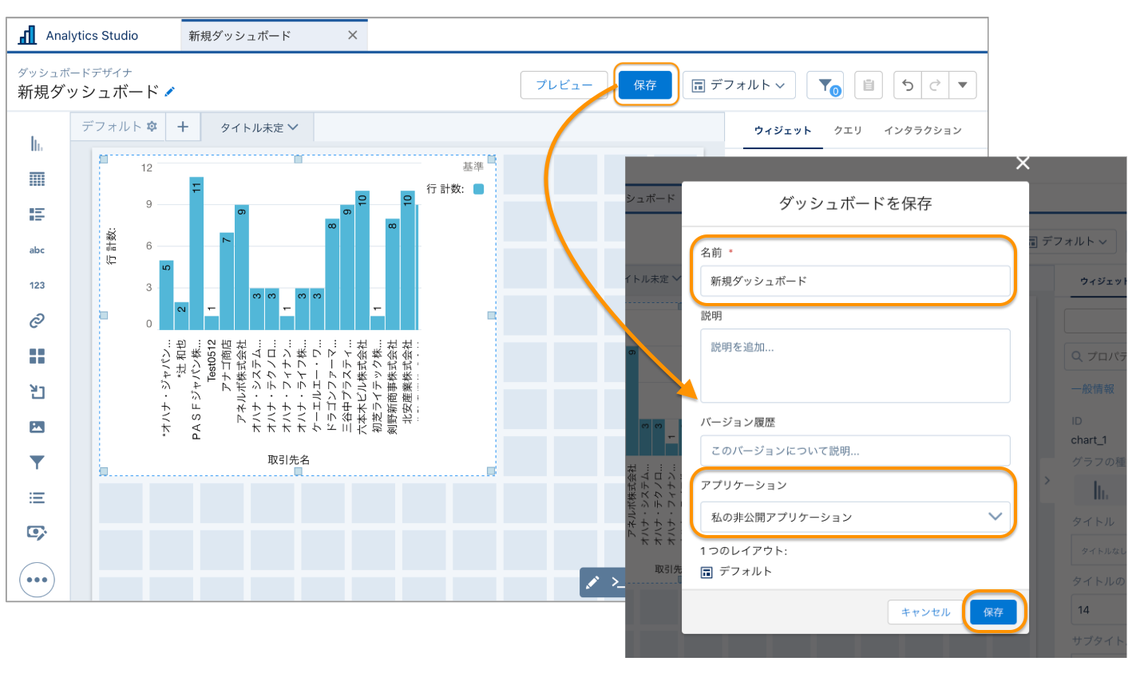Image resolution: width=1148 pixels, height=685 pixels.
Task: Undo the last action
Action: (x=908, y=85)
